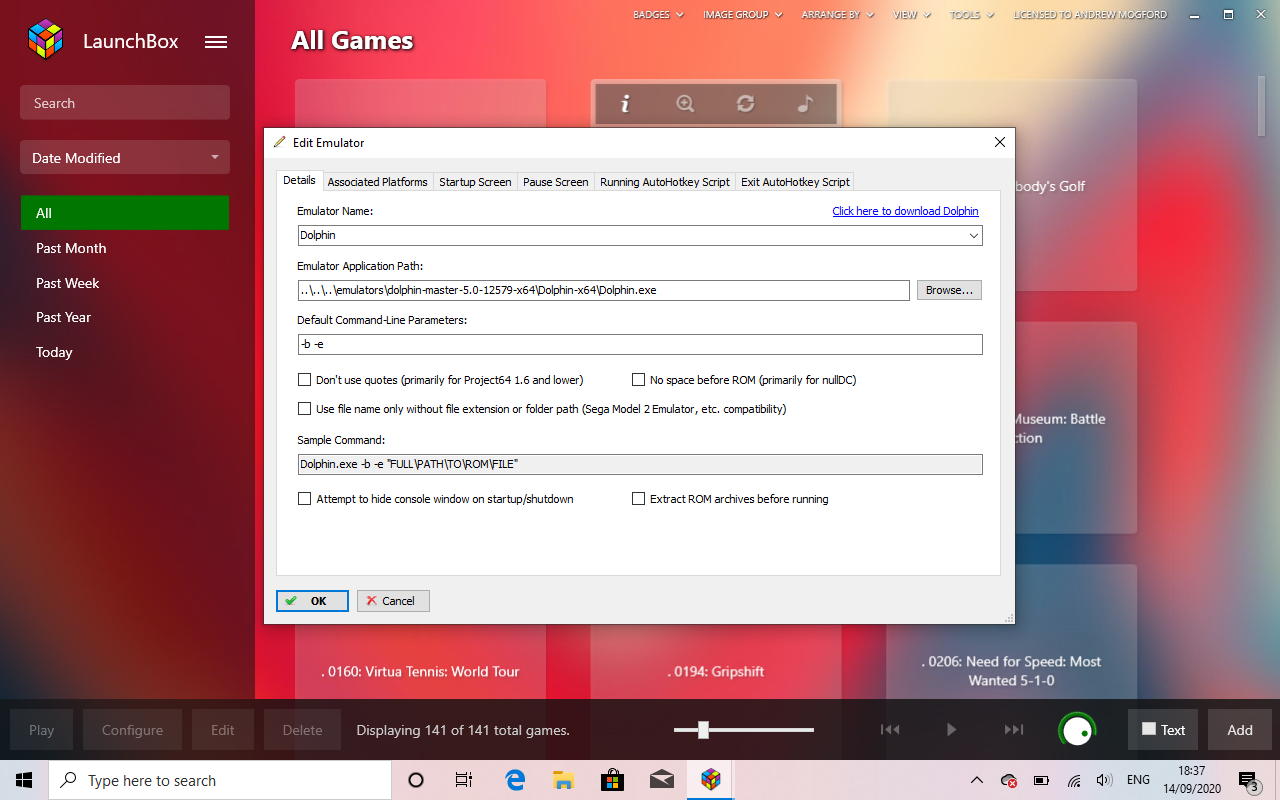
Task: Click the Configure button
Action: [132, 730]
